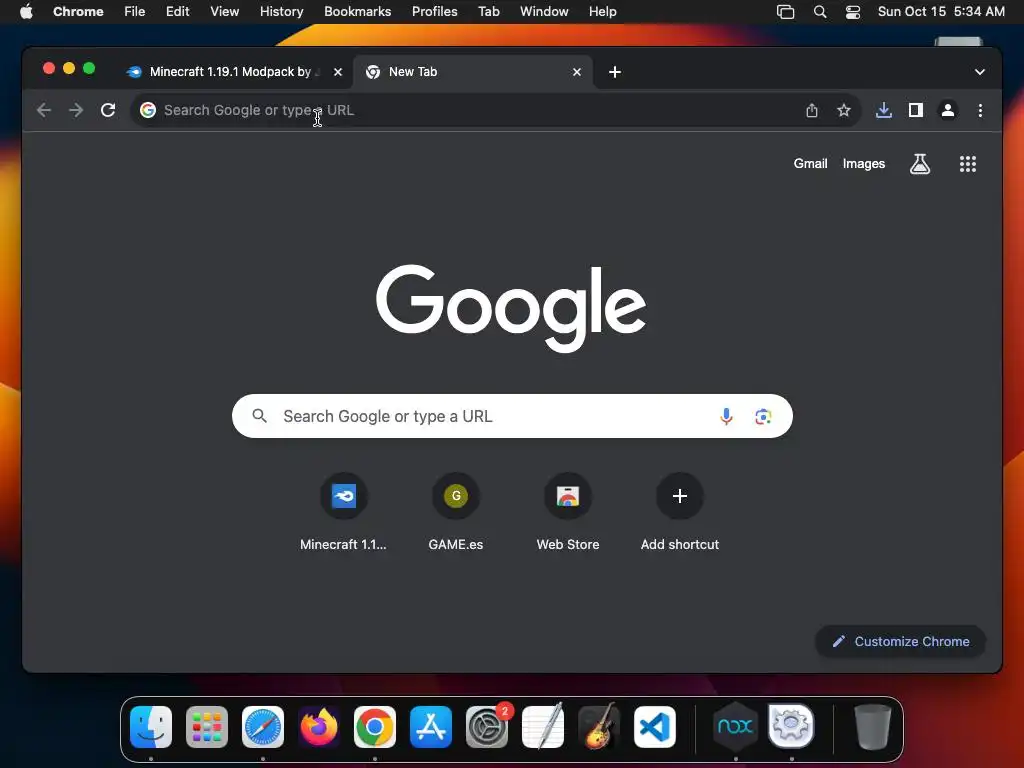Open the Nox app in the Dock
The height and width of the screenshot is (768, 1024).
[x=735, y=727]
